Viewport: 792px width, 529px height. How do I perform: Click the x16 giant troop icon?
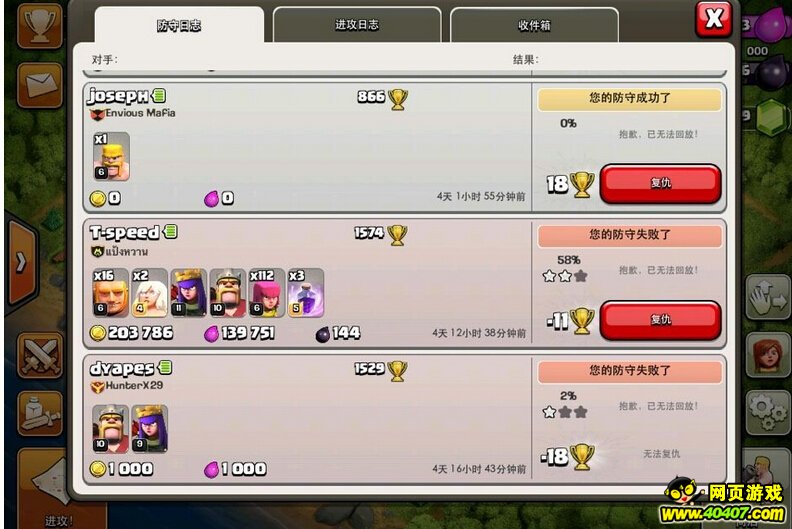[x=111, y=293]
